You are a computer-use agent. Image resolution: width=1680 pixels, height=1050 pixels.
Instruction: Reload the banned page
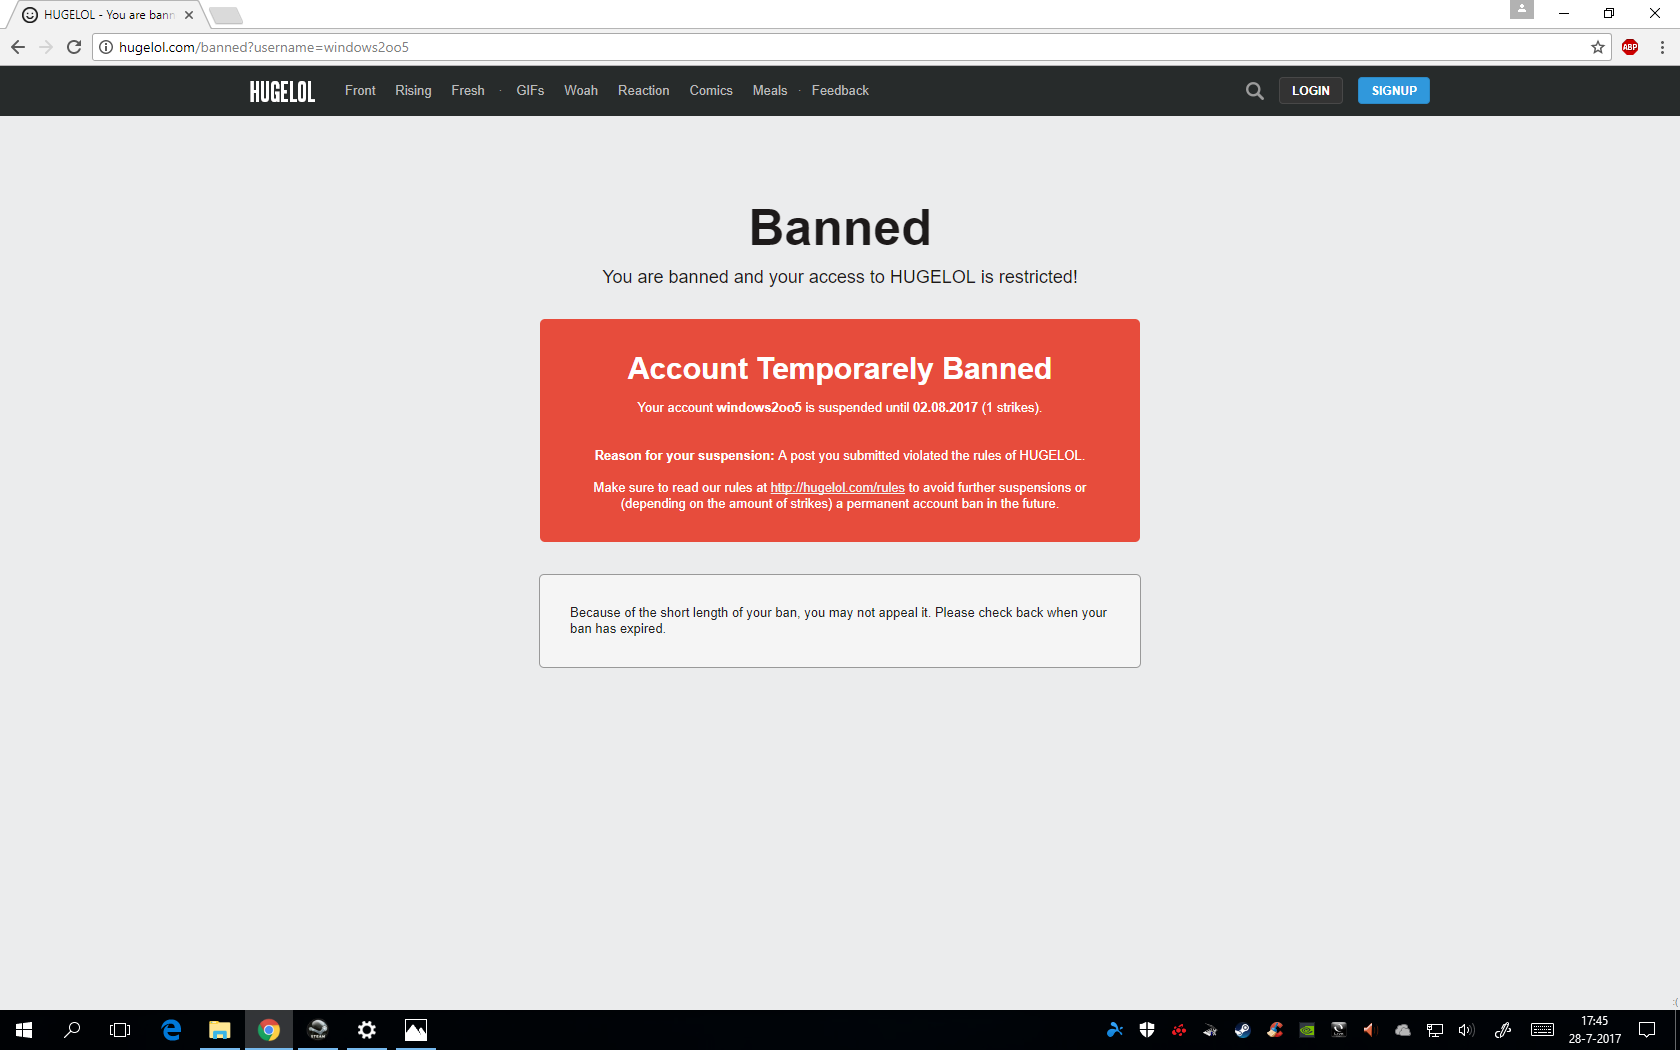pyautogui.click(x=74, y=47)
